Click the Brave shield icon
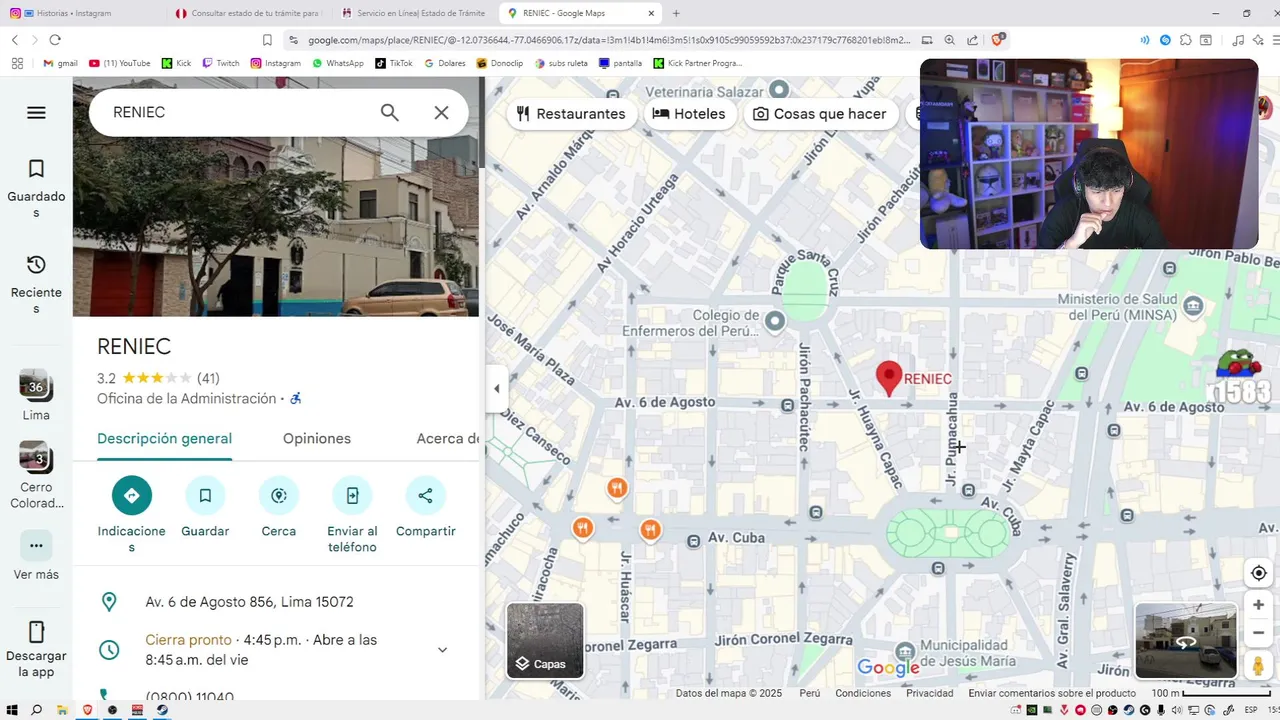 (998, 40)
